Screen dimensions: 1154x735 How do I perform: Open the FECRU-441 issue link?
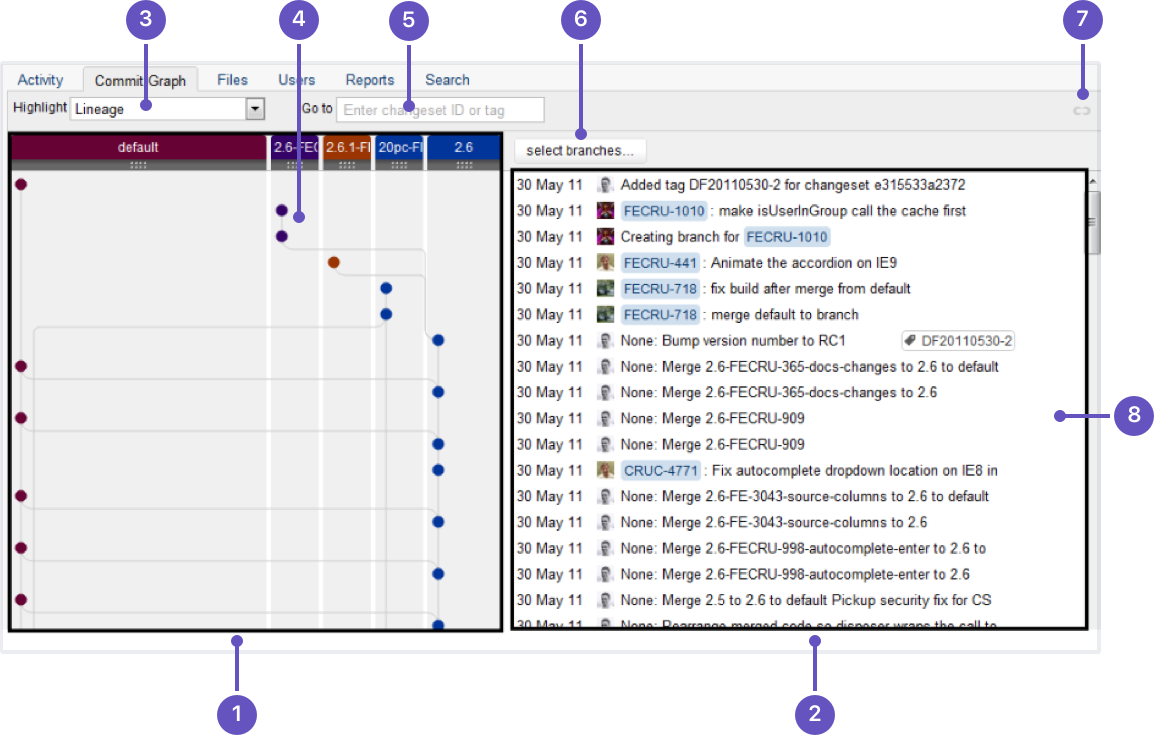(660, 263)
